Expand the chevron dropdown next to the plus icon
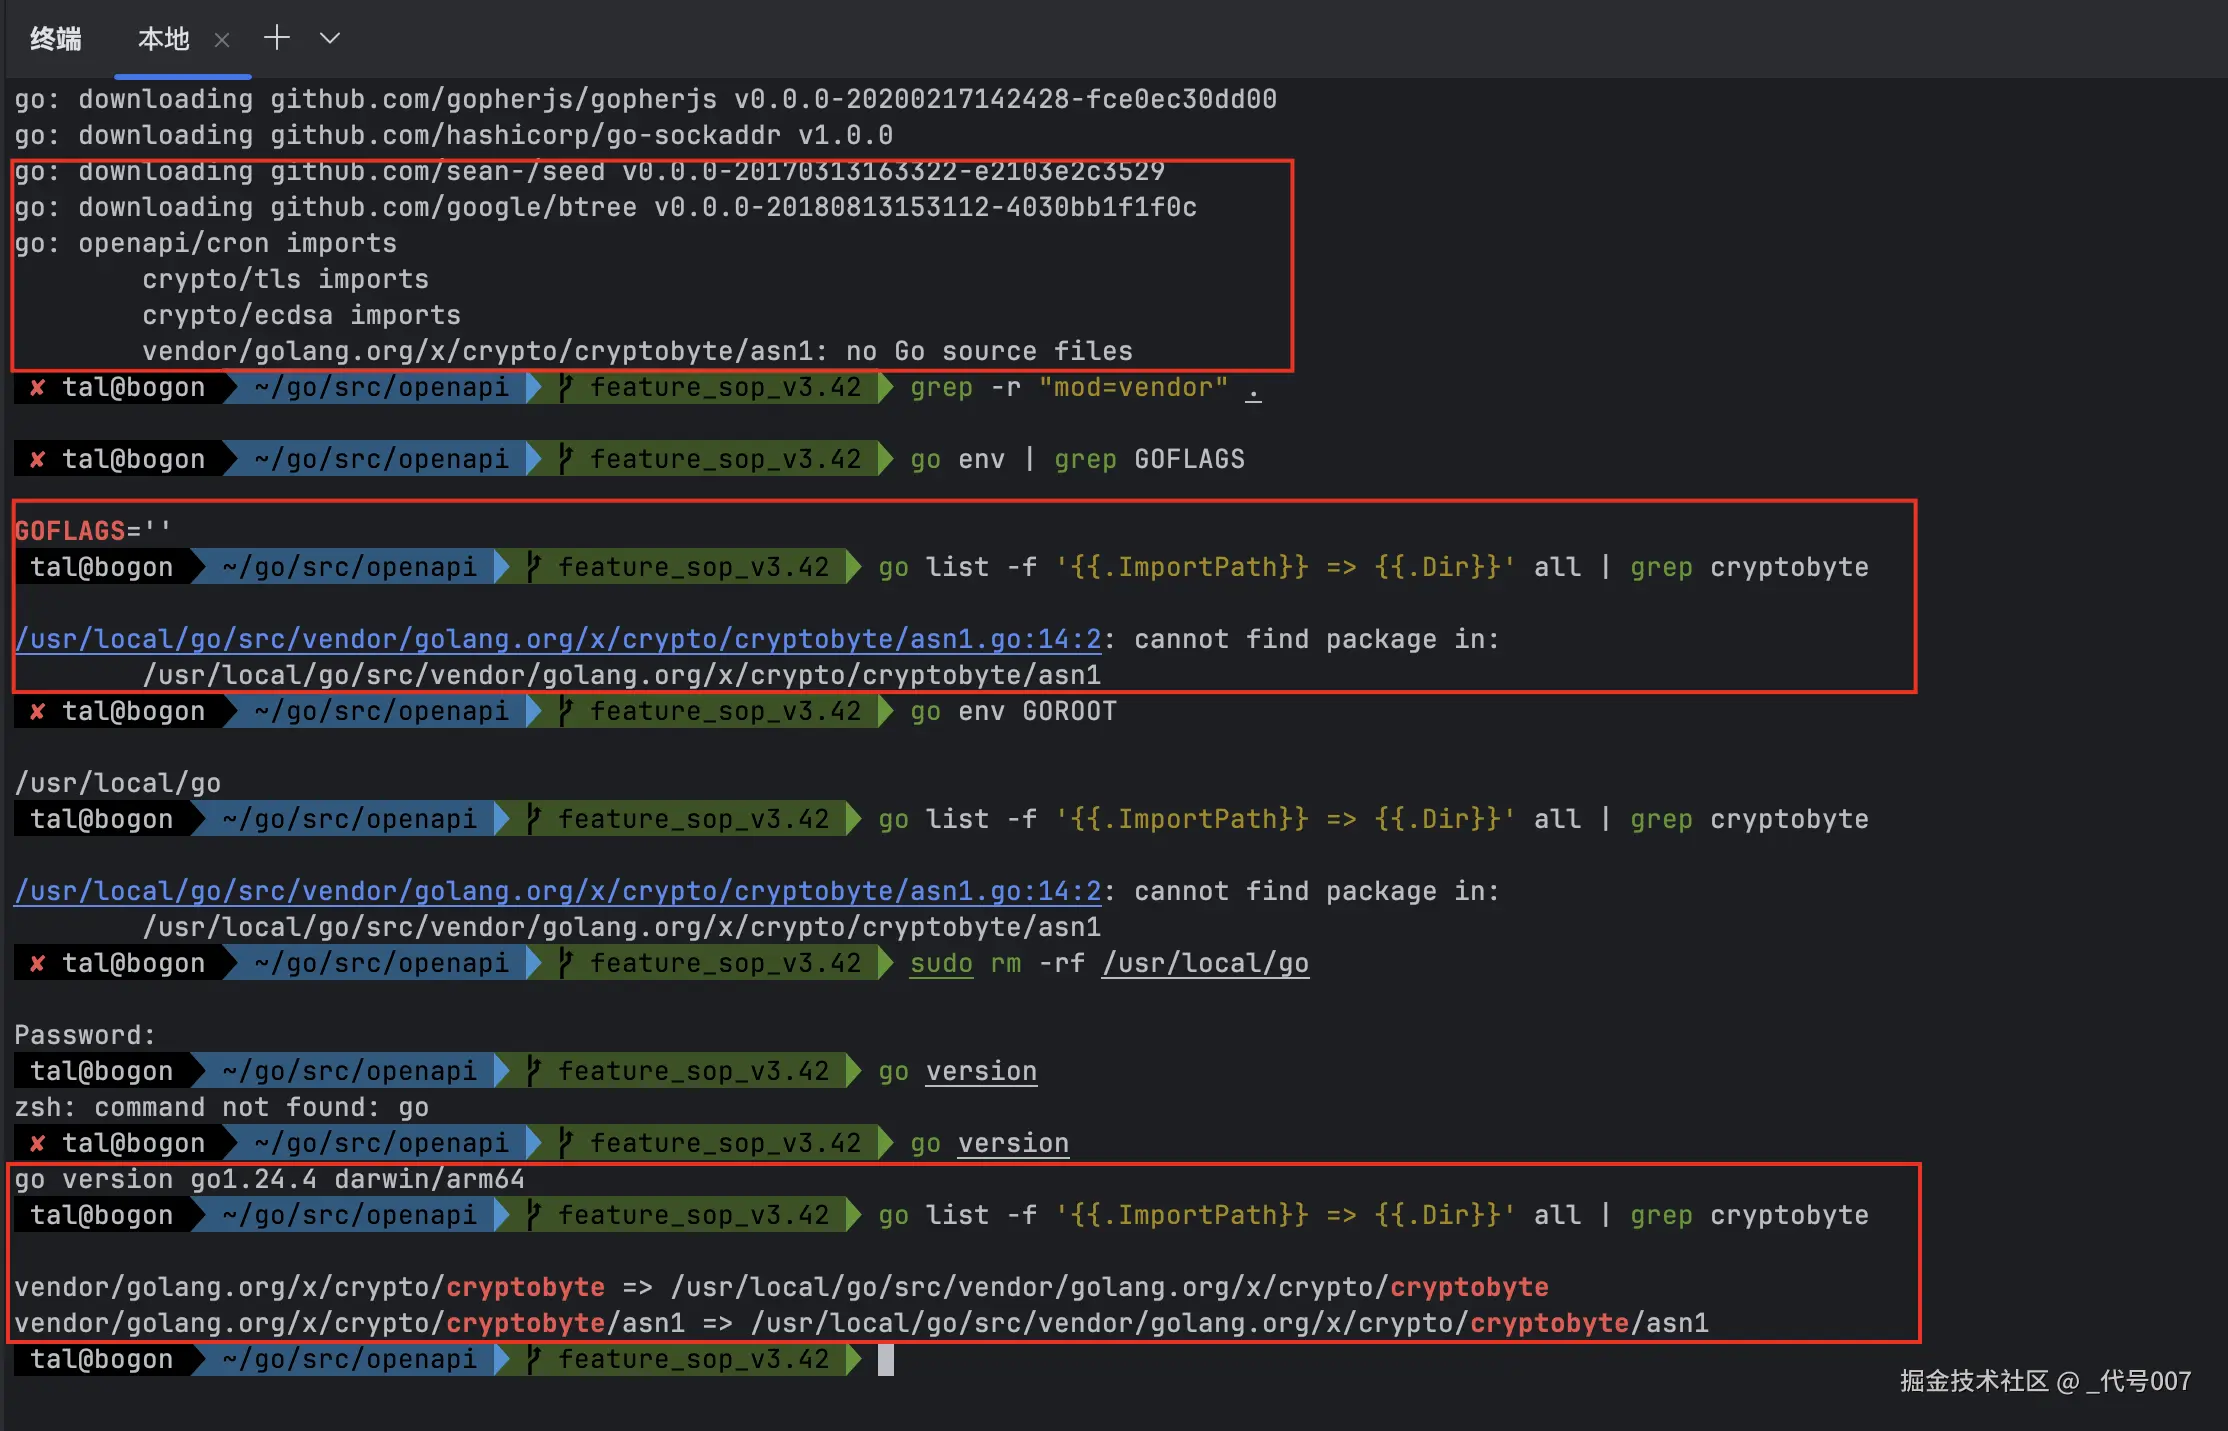The width and height of the screenshot is (2228, 1431). coord(330,38)
